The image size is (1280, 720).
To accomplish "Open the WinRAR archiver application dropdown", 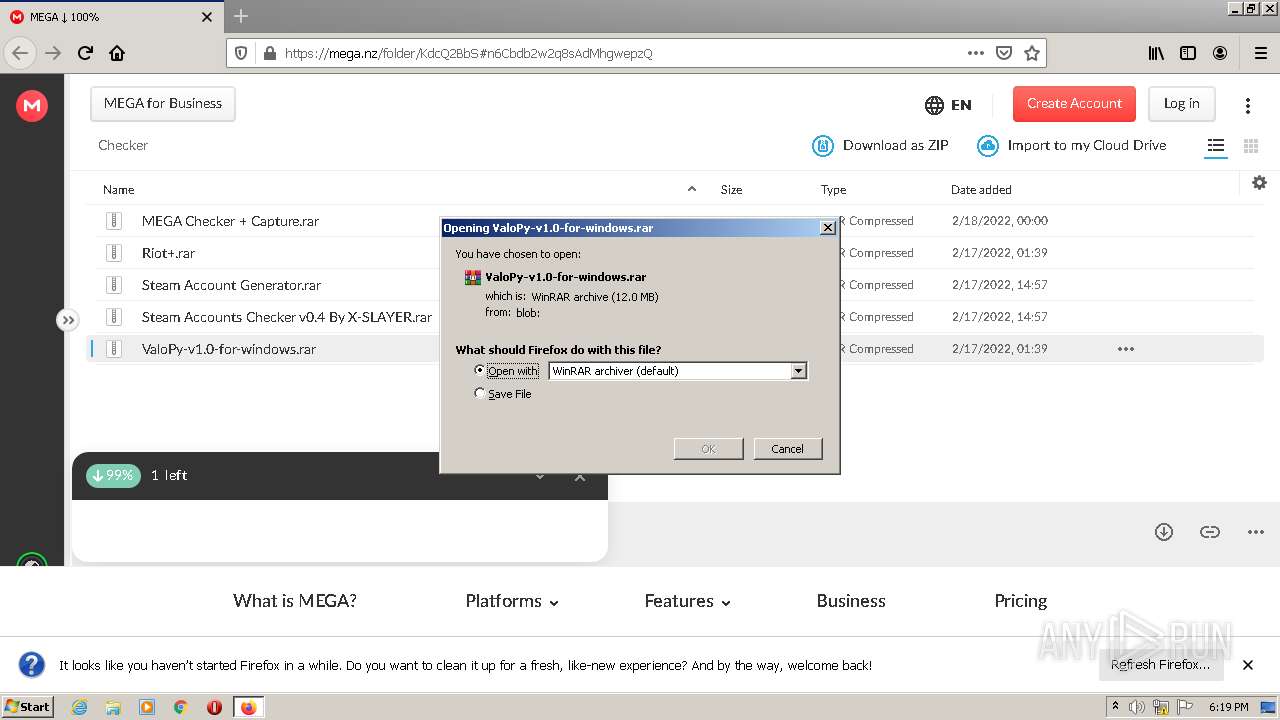I will (677, 371).
